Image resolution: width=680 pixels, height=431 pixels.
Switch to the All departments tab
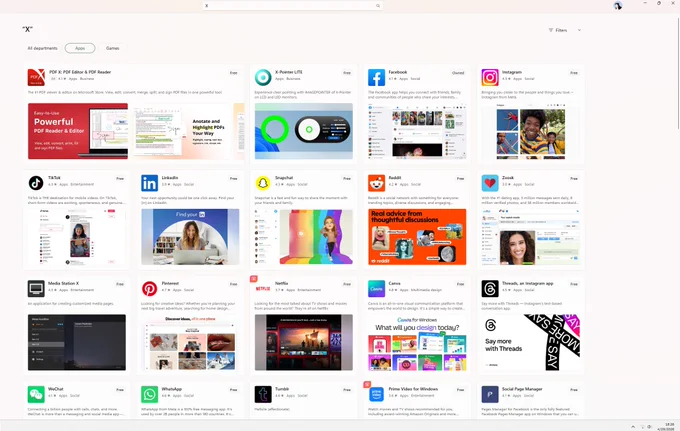(x=42, y=48)
